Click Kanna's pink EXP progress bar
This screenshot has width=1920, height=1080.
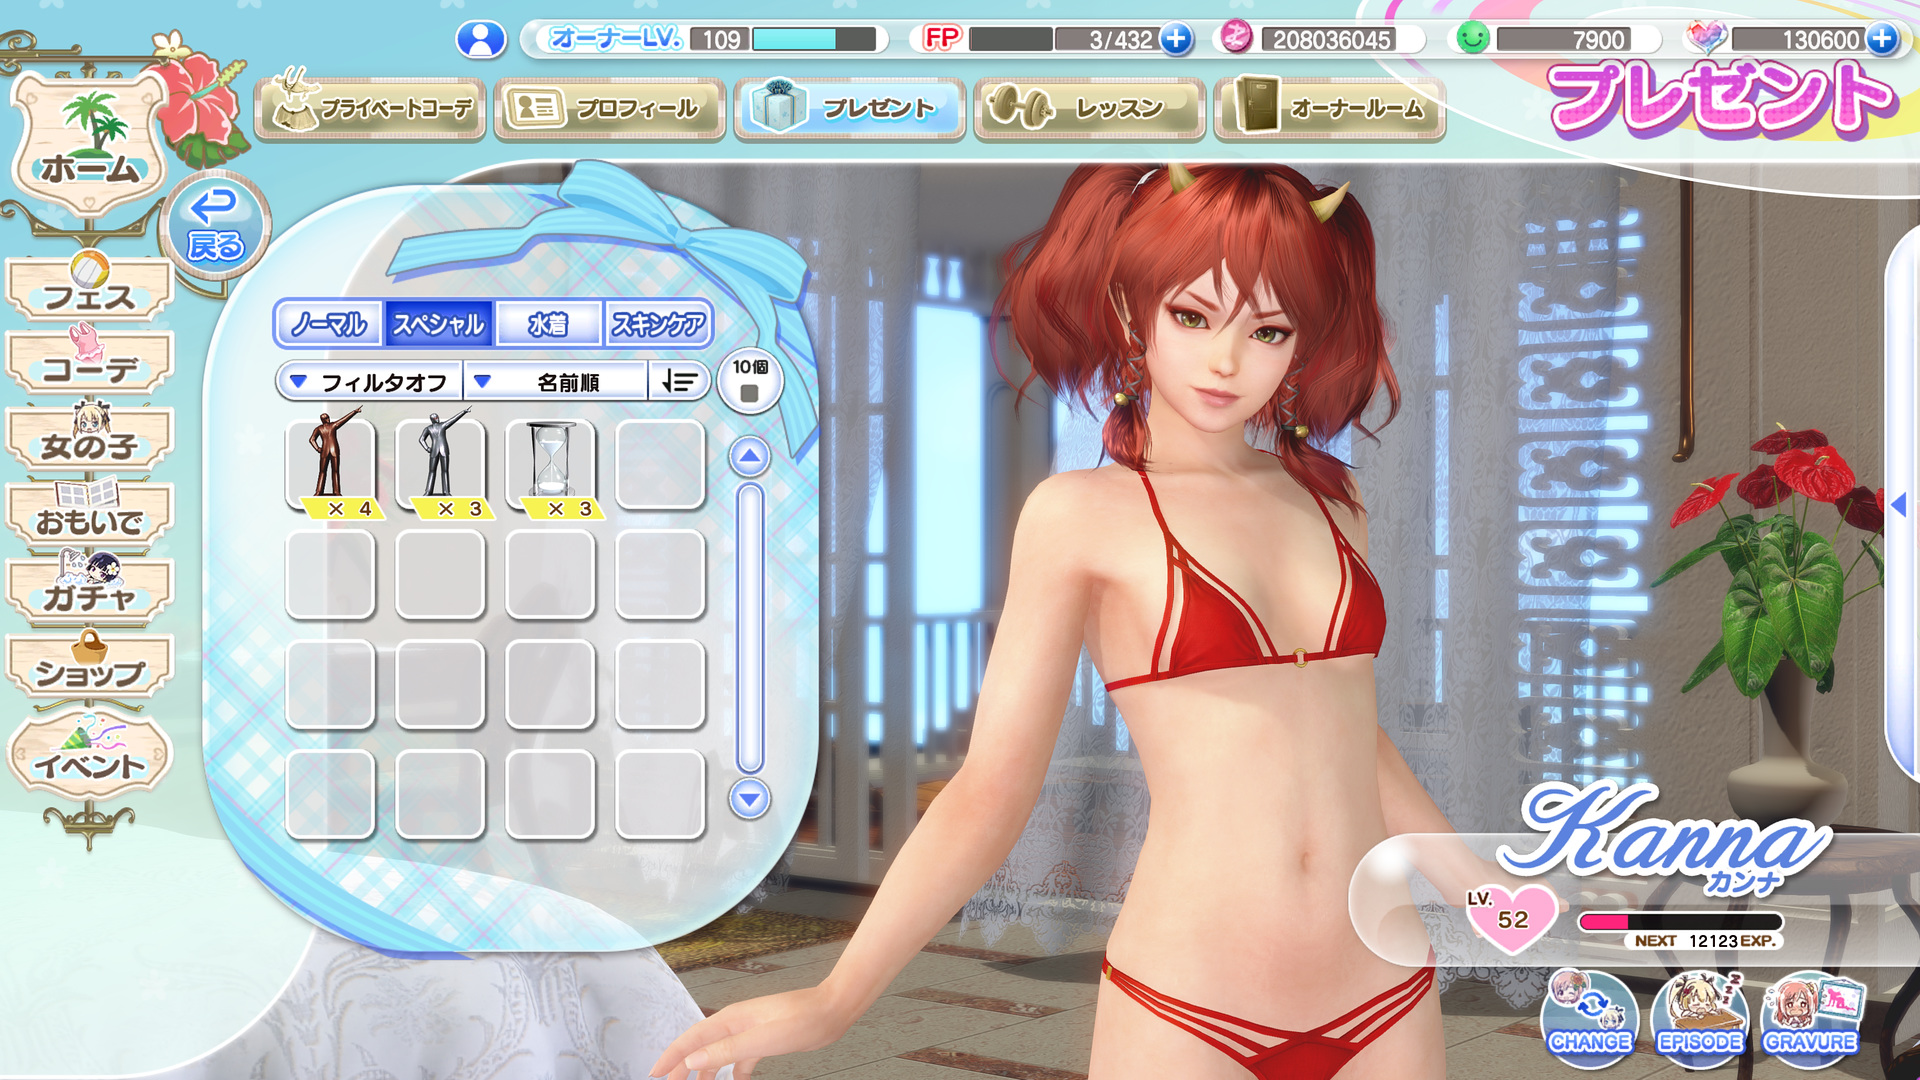(x=1680, y=922)
